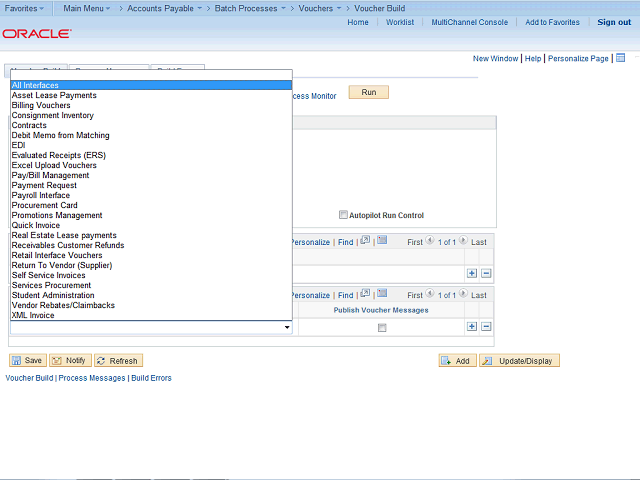640x480 pixels.
Task: Open the Build Errors footer link
Action: click(x=151, y=378)
